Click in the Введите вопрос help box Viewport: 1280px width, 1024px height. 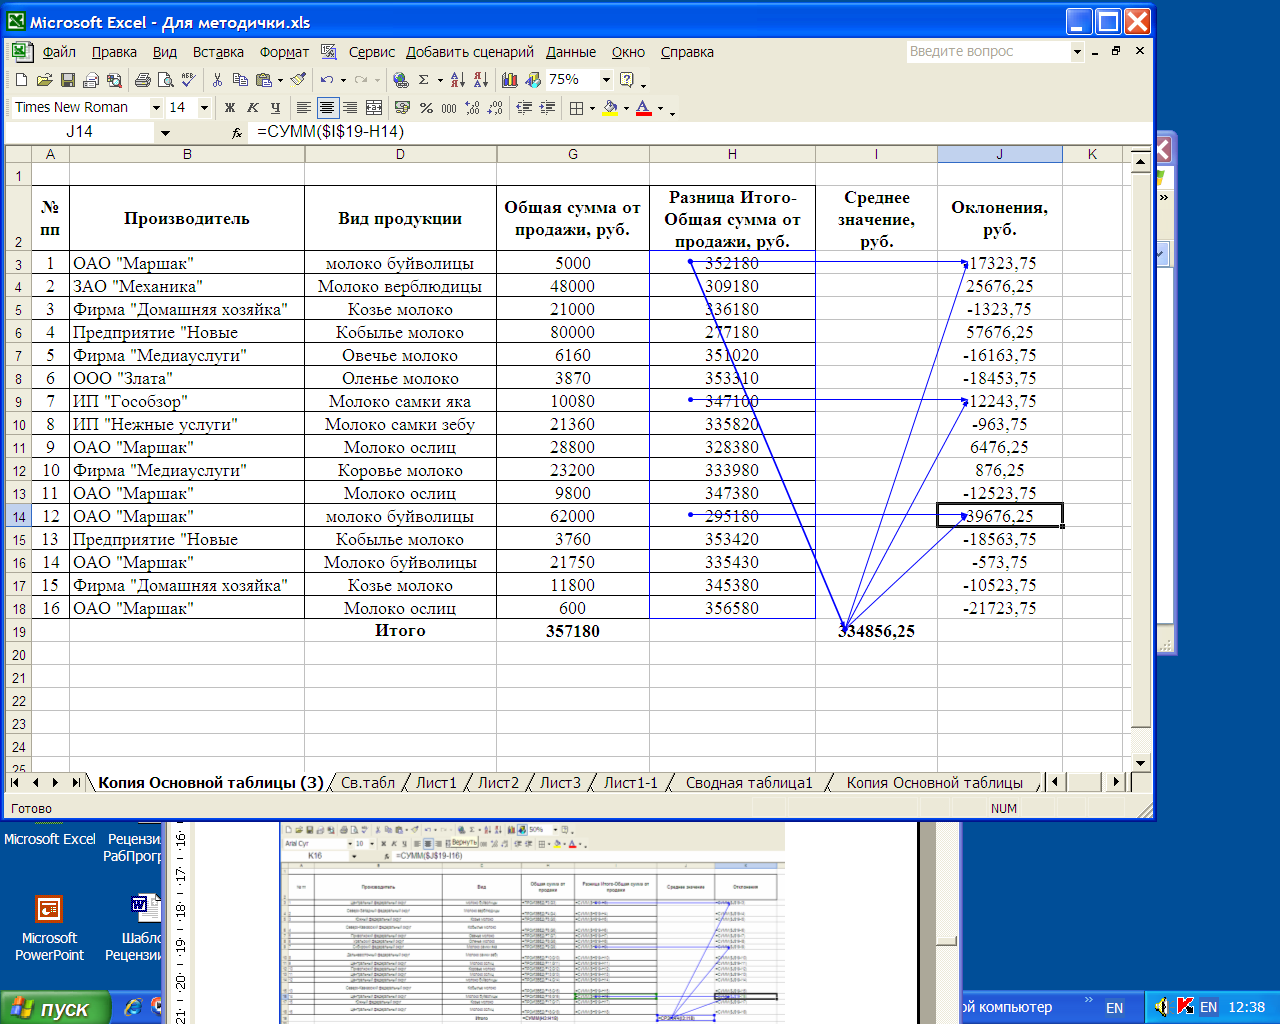(x=987, y=51)
